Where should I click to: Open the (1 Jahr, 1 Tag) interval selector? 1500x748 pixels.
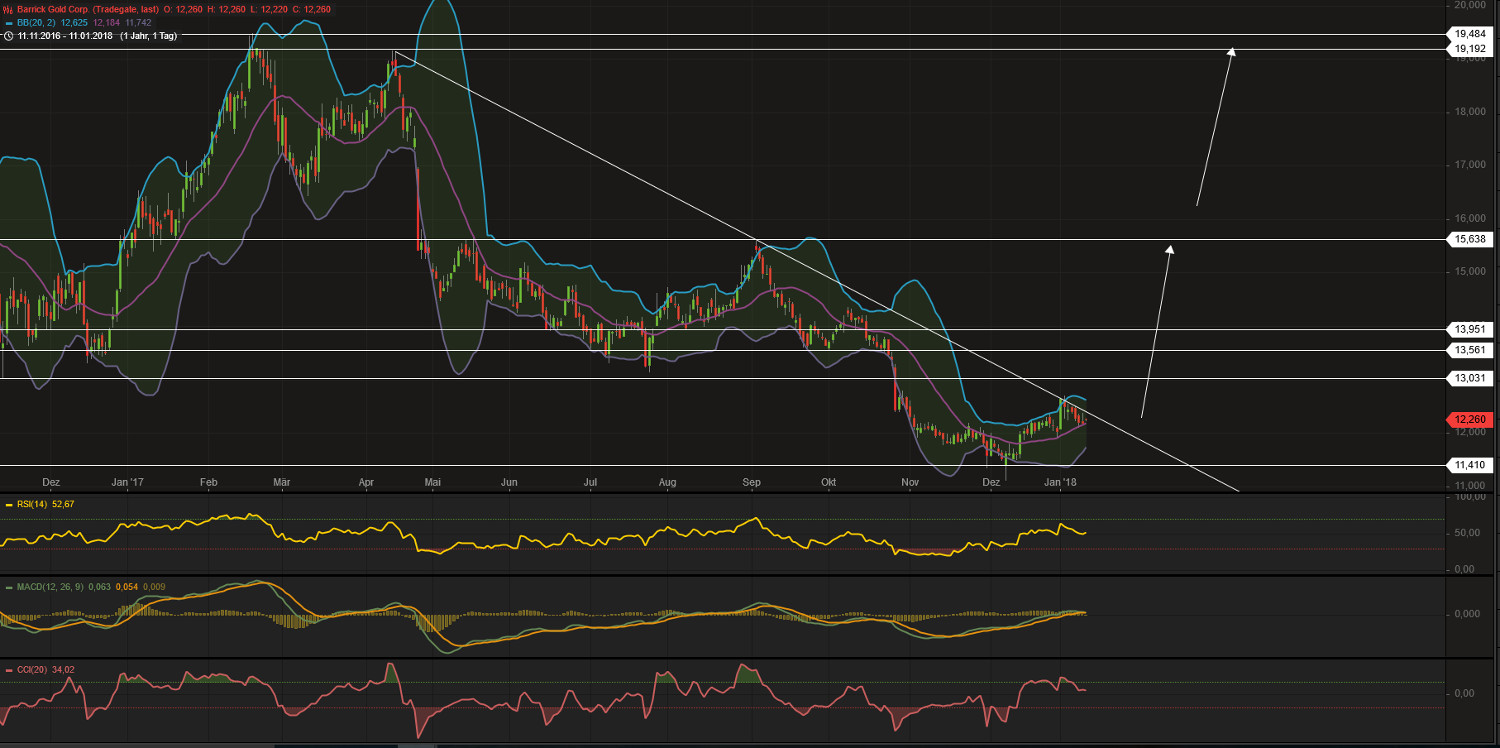[x=147, y=34]
